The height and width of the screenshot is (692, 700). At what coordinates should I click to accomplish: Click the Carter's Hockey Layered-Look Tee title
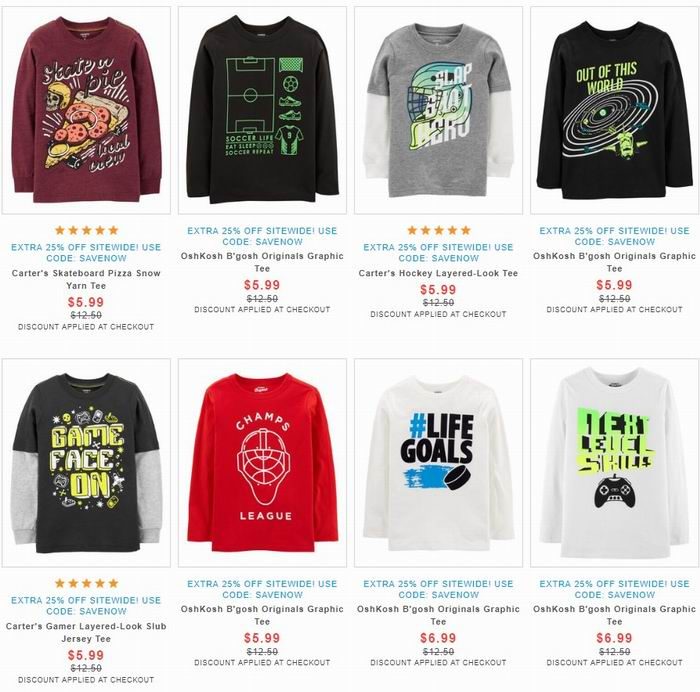[438, 273]
